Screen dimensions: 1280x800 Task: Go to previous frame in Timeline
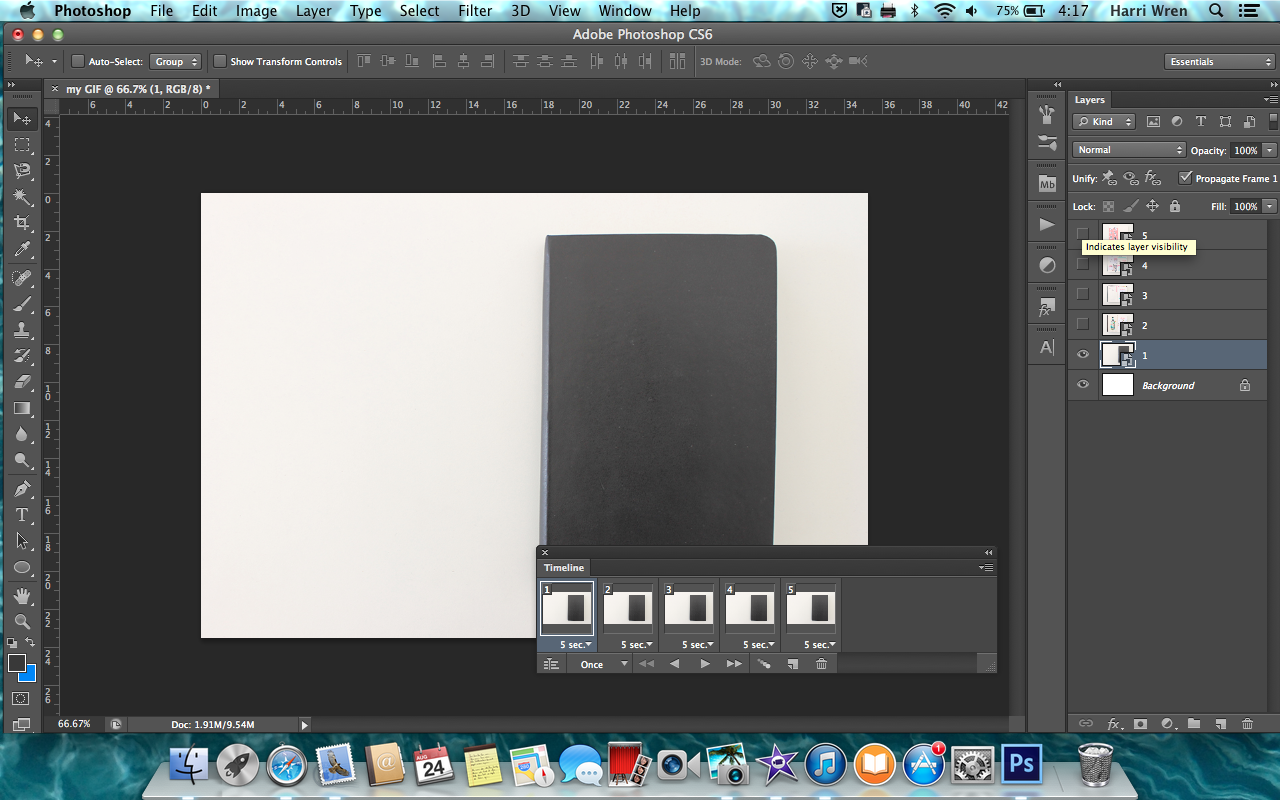coord(674,664)
